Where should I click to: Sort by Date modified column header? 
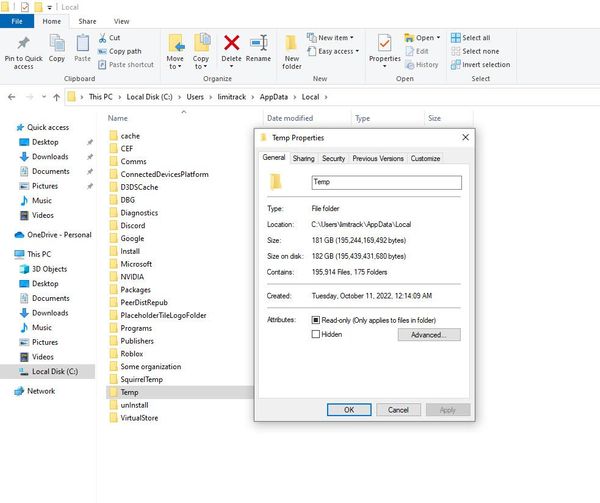coord(290,118)
